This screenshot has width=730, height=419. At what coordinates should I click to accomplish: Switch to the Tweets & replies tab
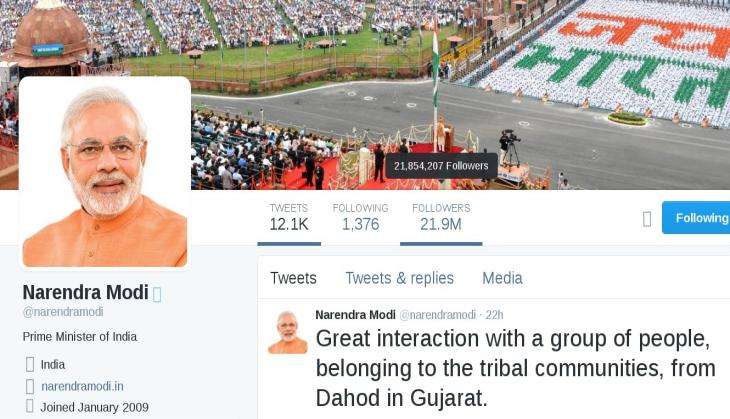[x=399, y=278]
